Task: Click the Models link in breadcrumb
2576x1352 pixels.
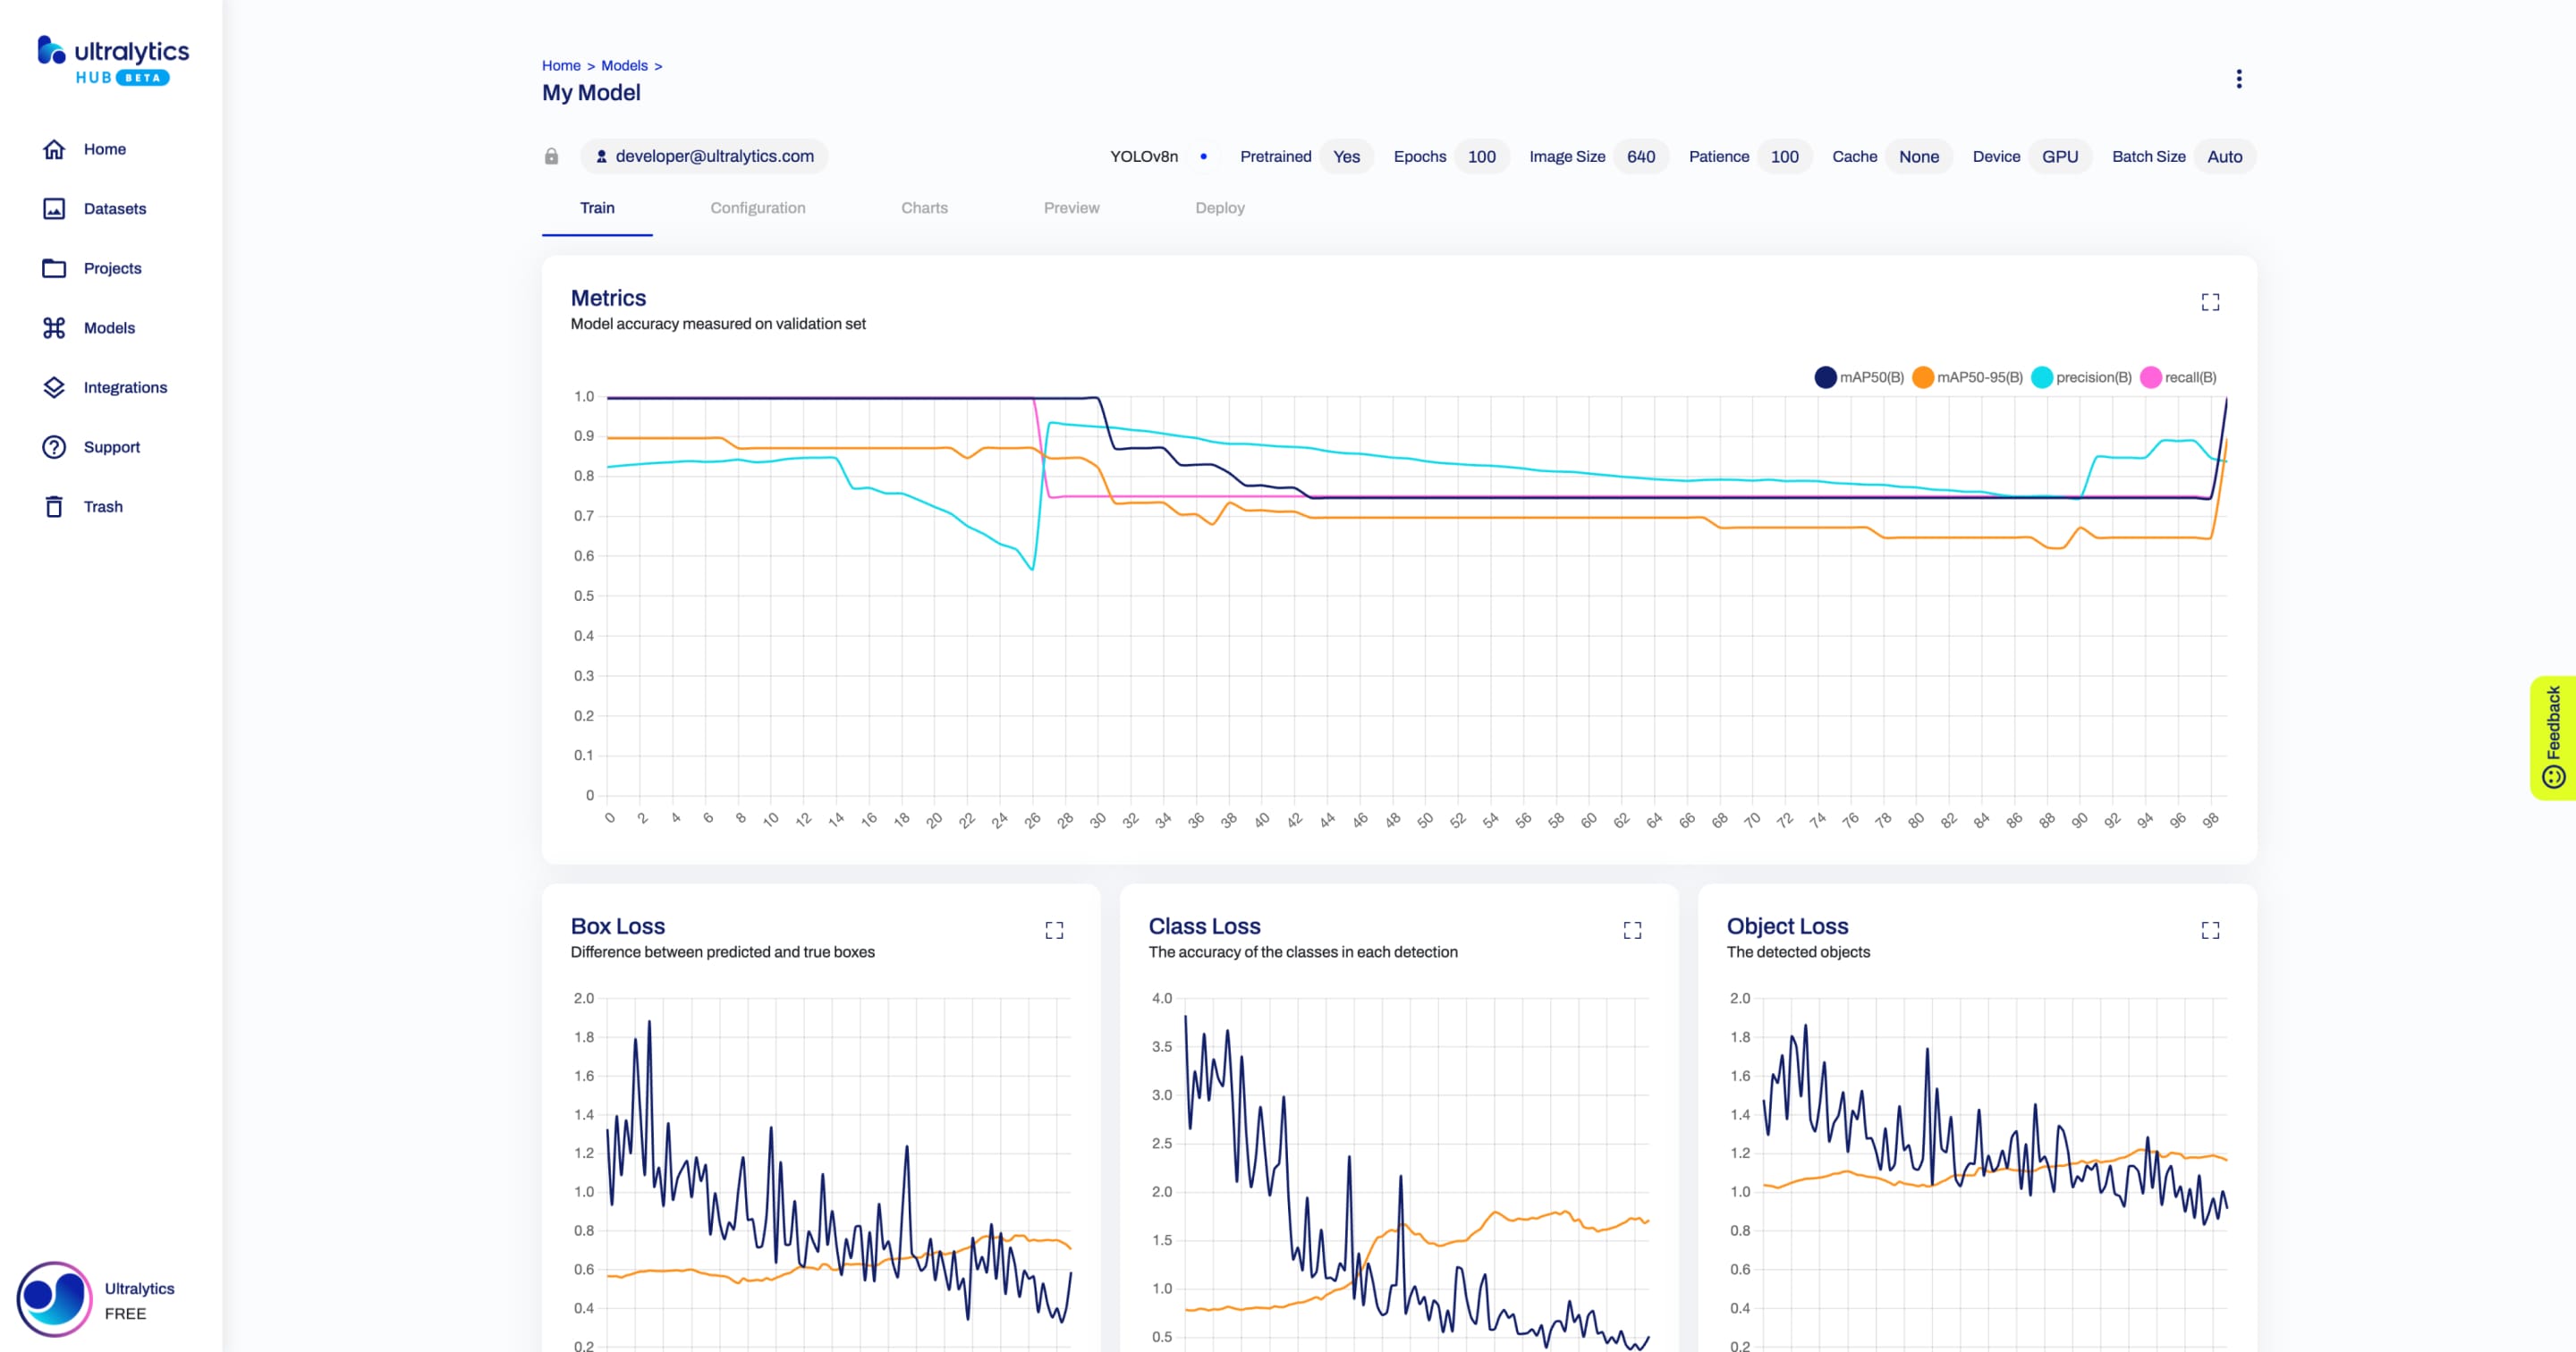Action: pos(623,64)
